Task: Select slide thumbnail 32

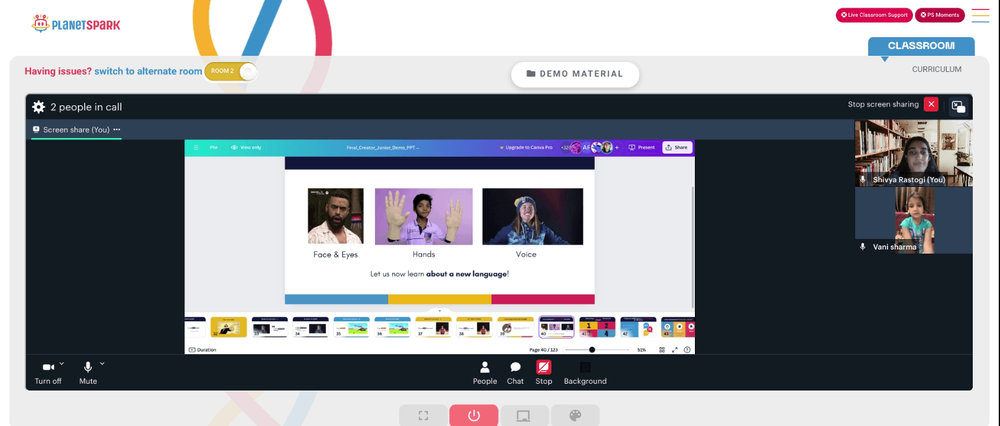Action: (228, 327)
